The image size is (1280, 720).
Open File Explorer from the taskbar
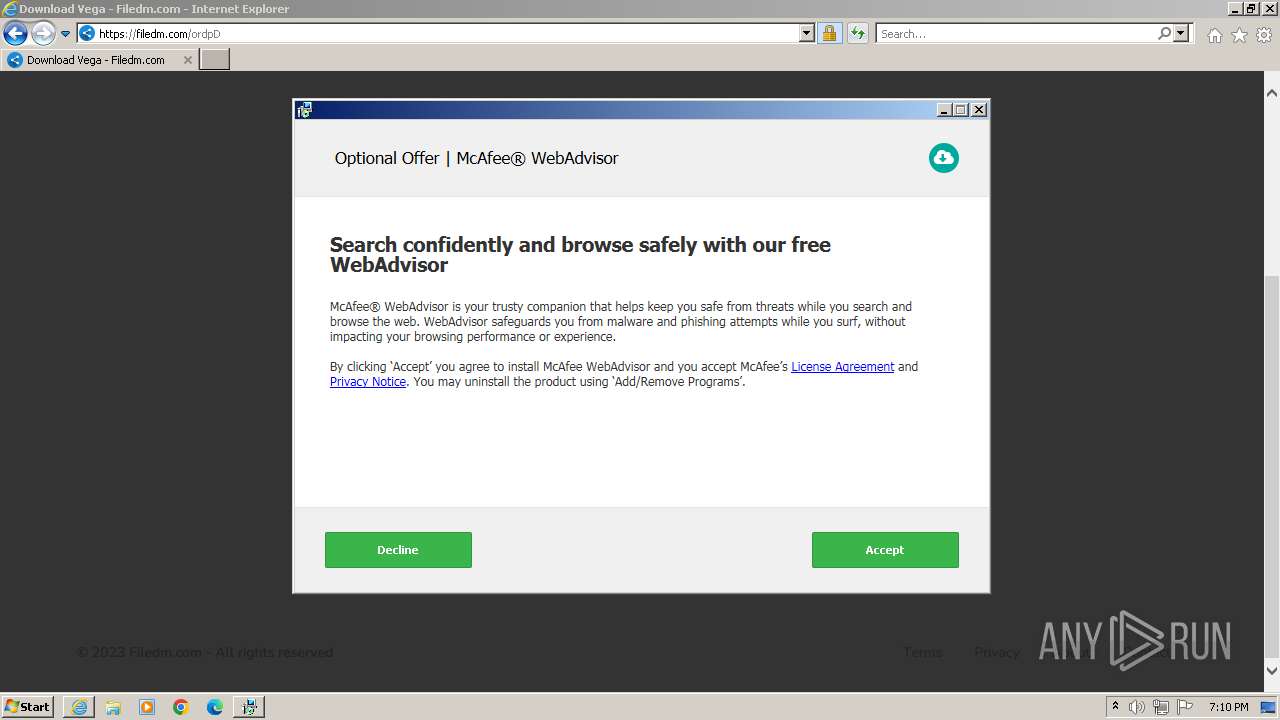point(113,707)
